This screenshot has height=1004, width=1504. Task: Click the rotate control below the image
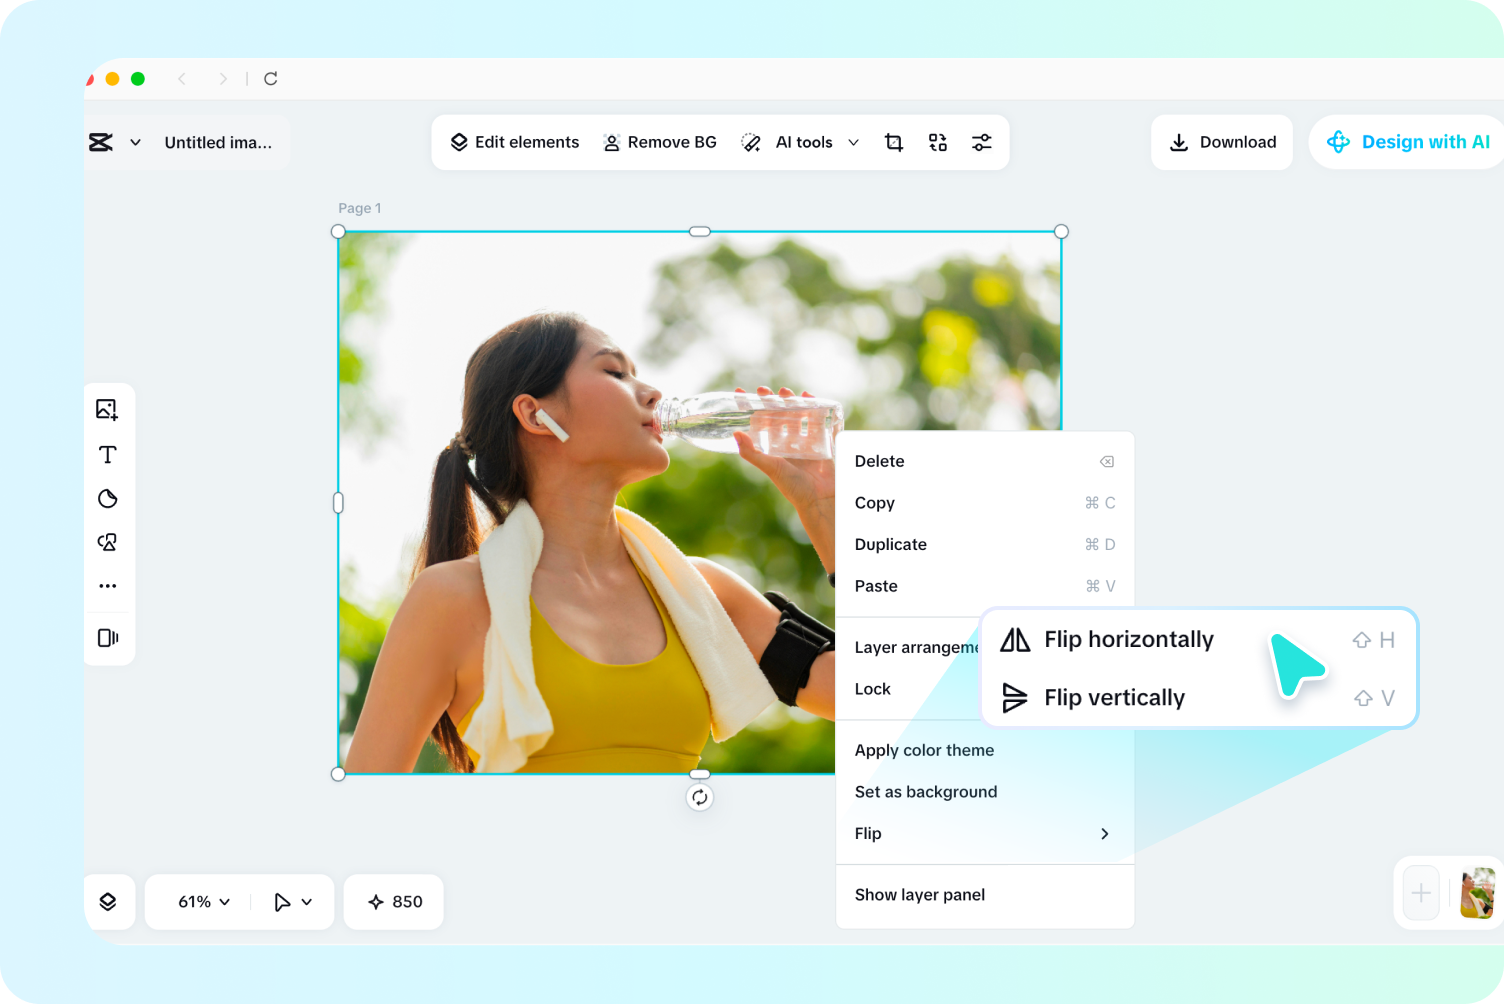[x=699, y=797]
